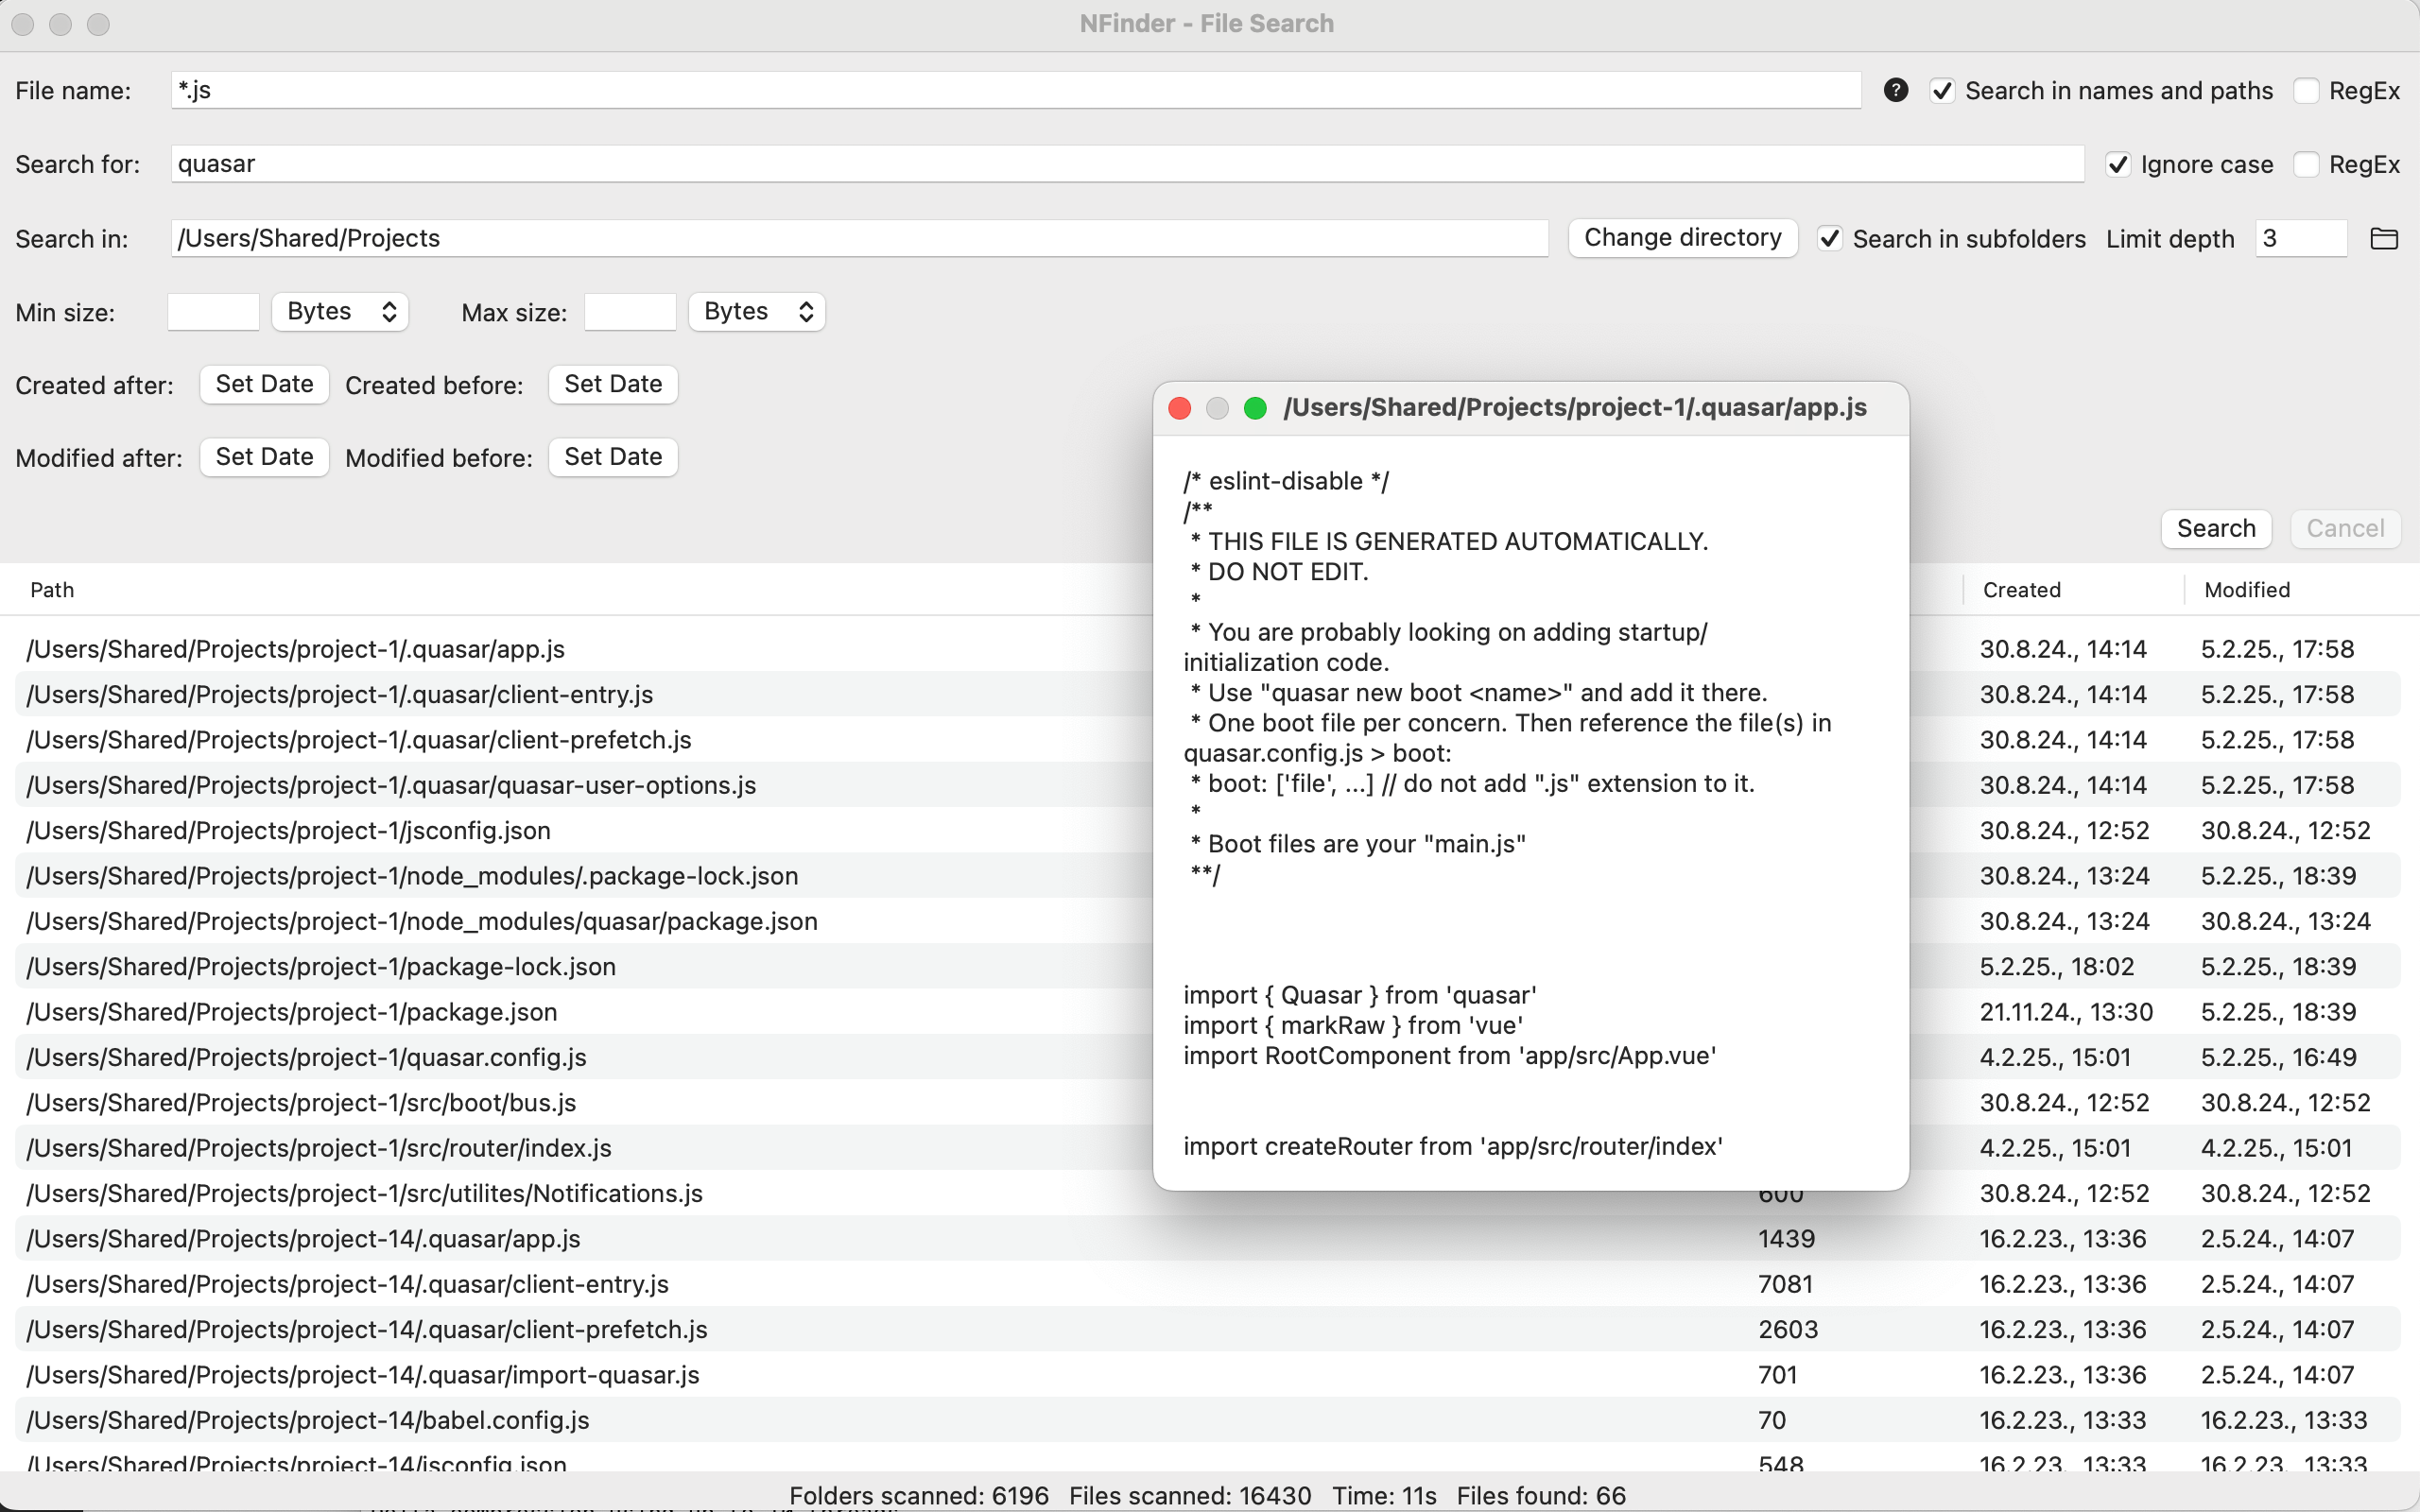
Task: Select project-1/.quasar/client-prefetch.js row
Action: click(1208, 740)
